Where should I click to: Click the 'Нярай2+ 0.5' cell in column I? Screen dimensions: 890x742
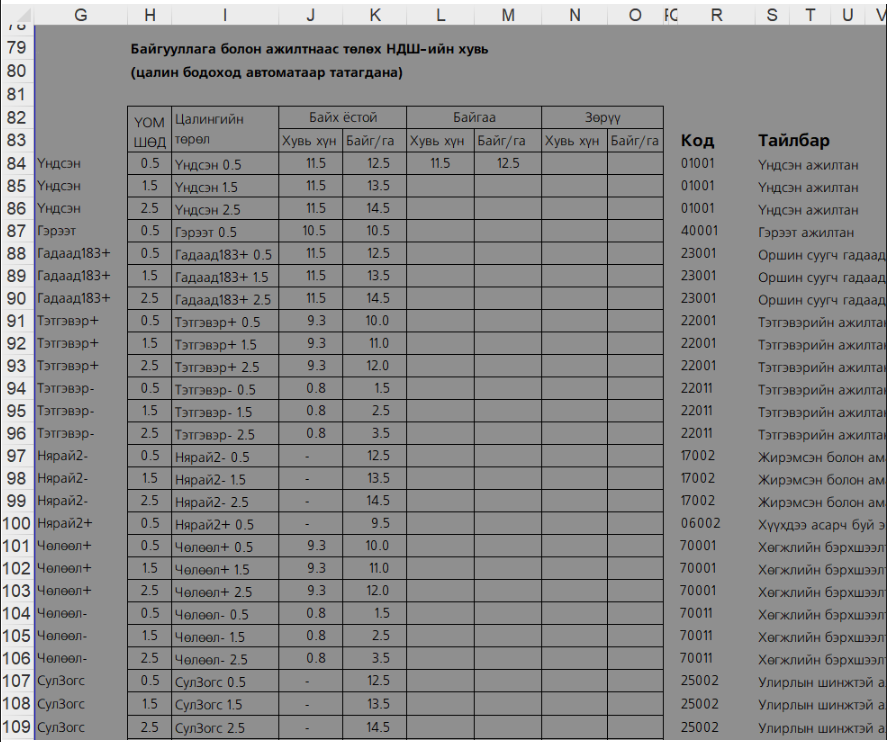224,524
